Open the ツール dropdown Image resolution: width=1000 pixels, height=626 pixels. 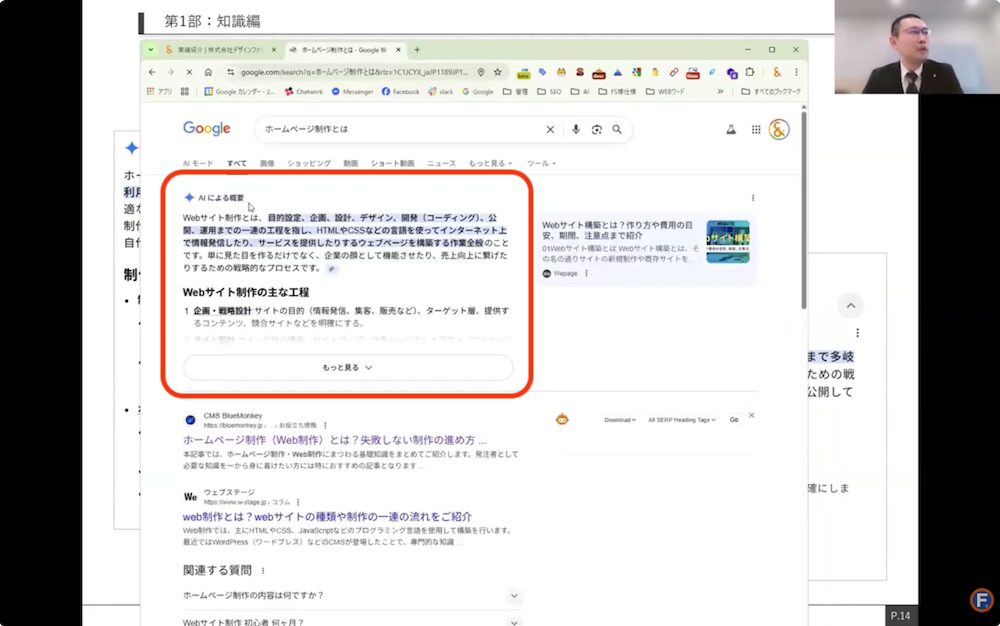541,163
